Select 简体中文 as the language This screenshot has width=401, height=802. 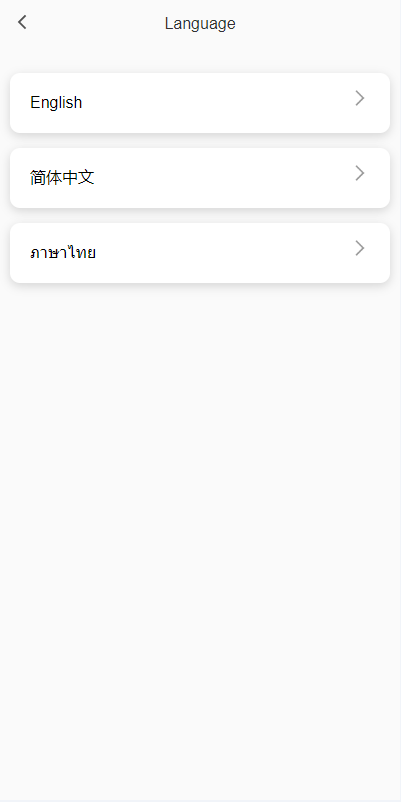tap(200, 178)
